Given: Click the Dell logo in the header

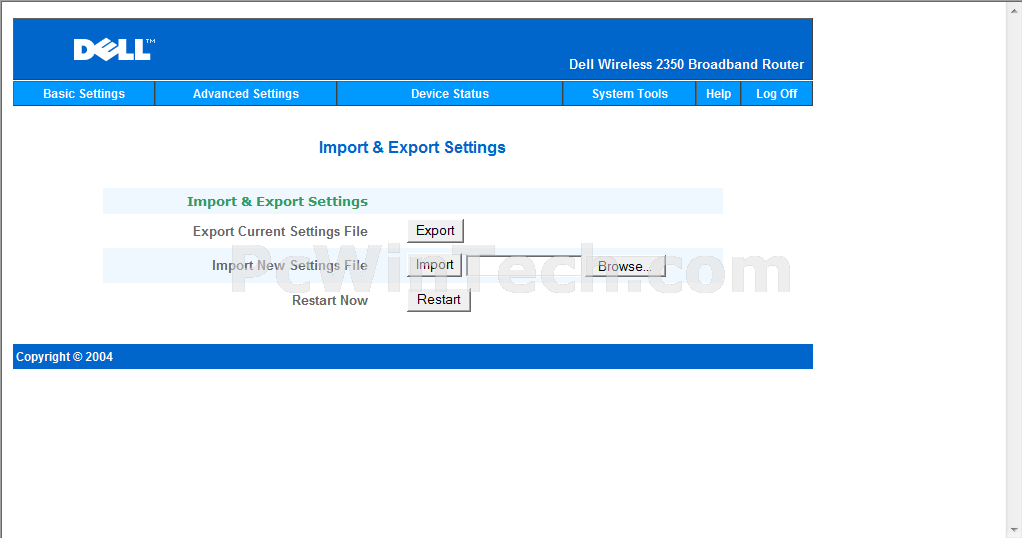Looking at the screenshot, I should 114,50.
